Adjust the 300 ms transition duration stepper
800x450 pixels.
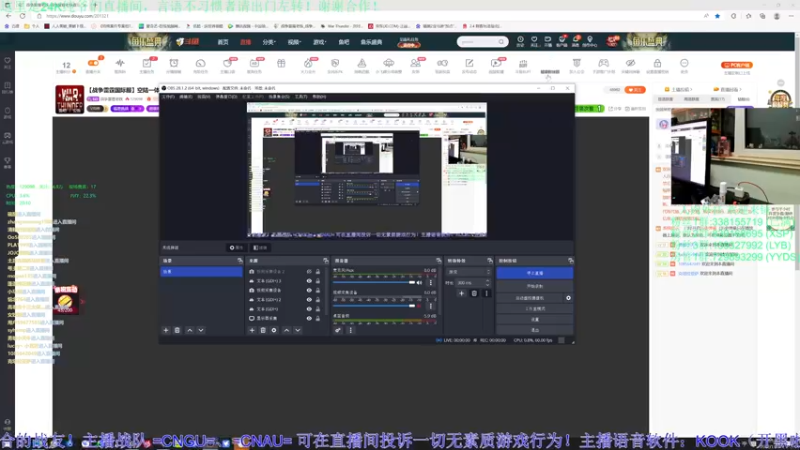click(487, 283)
